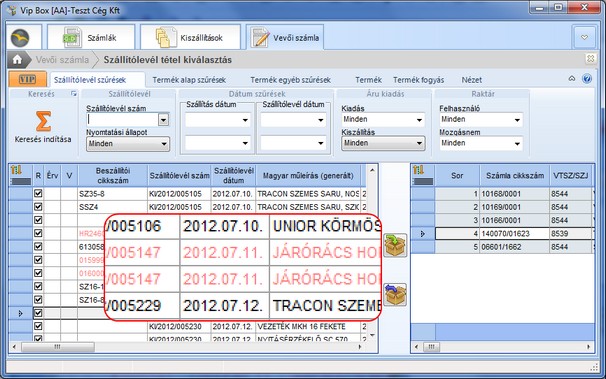Open the Felhasználó dropdown

(481, 120)
